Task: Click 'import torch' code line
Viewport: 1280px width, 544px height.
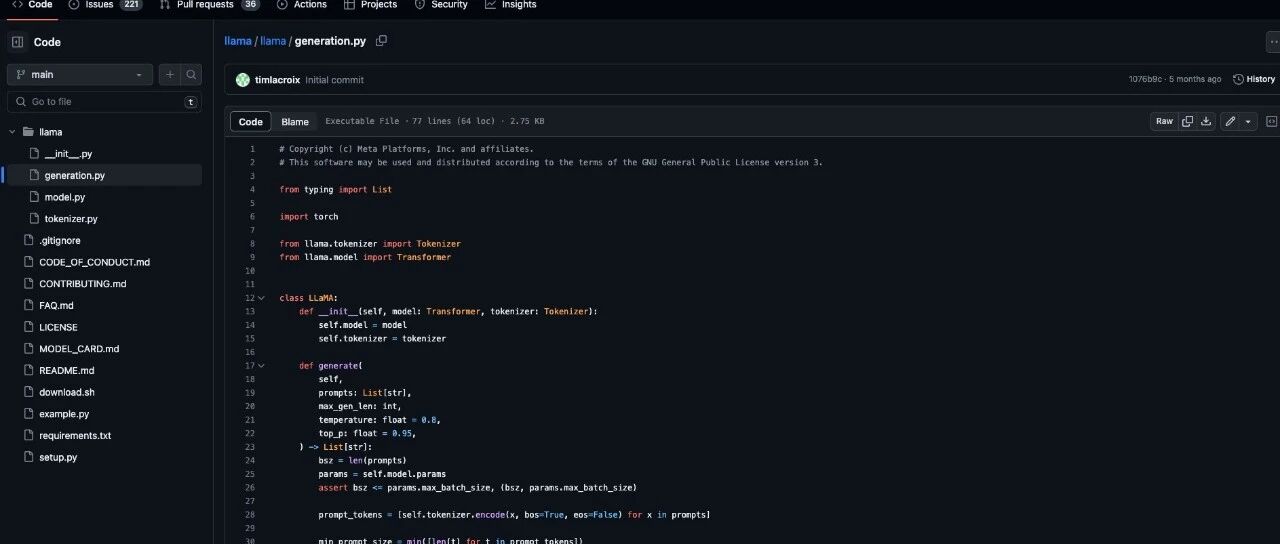Action: pyautogui.click(x=309, y=217)
